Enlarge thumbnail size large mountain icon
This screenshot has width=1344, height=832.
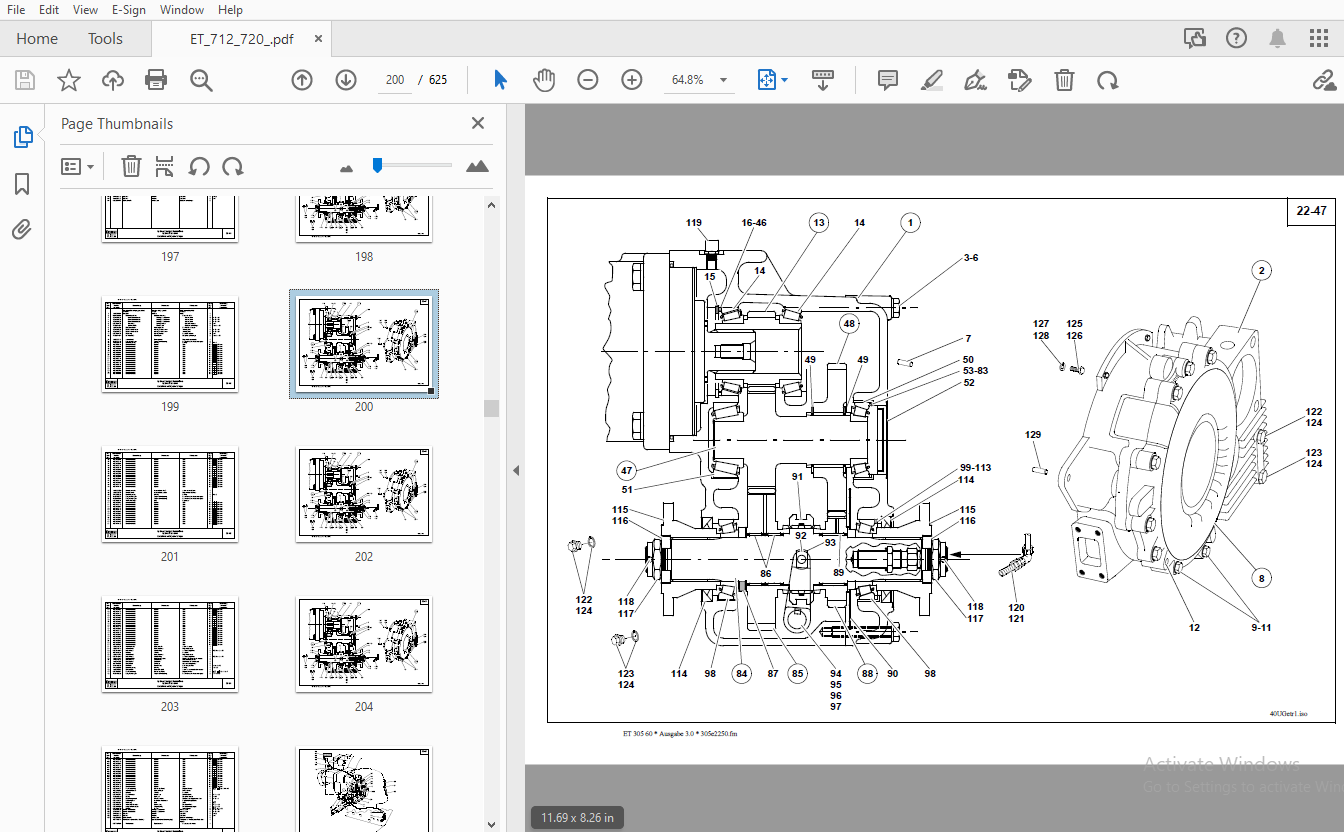pyautogui.click(x=477, y=166)
